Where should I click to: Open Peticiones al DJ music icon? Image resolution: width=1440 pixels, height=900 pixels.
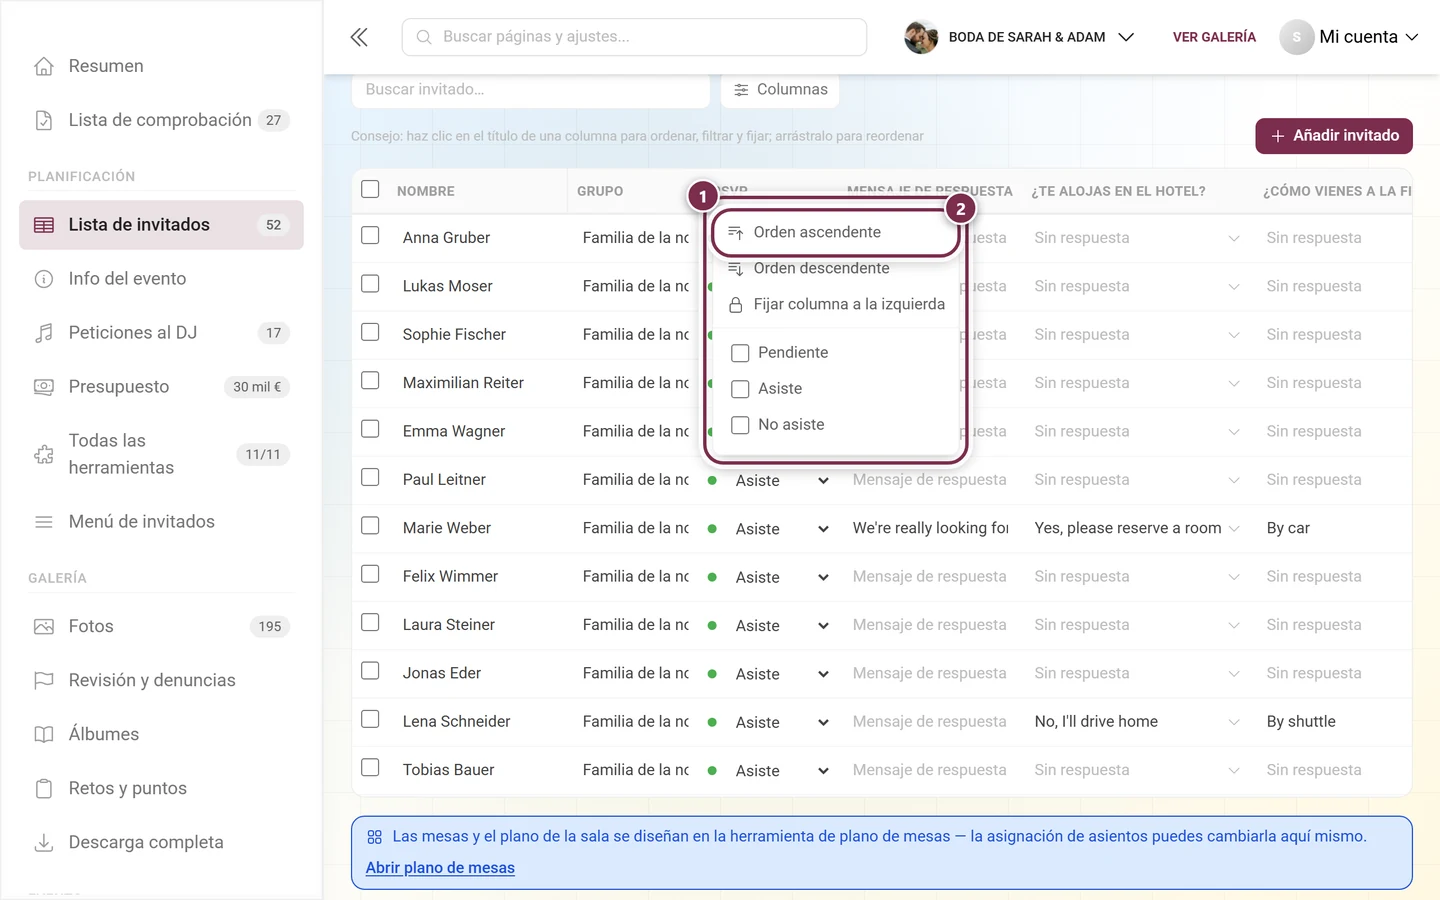coord(44,333)
